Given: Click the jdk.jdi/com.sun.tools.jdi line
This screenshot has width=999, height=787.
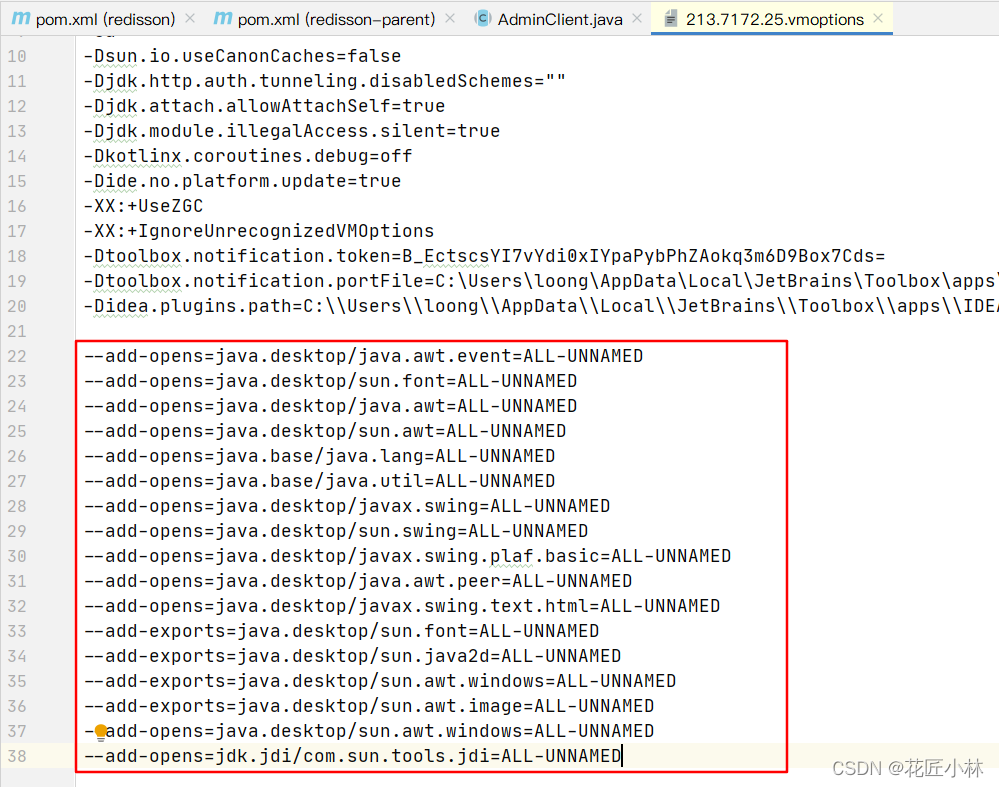Looking at the screenshot, I should coord(352,756).
